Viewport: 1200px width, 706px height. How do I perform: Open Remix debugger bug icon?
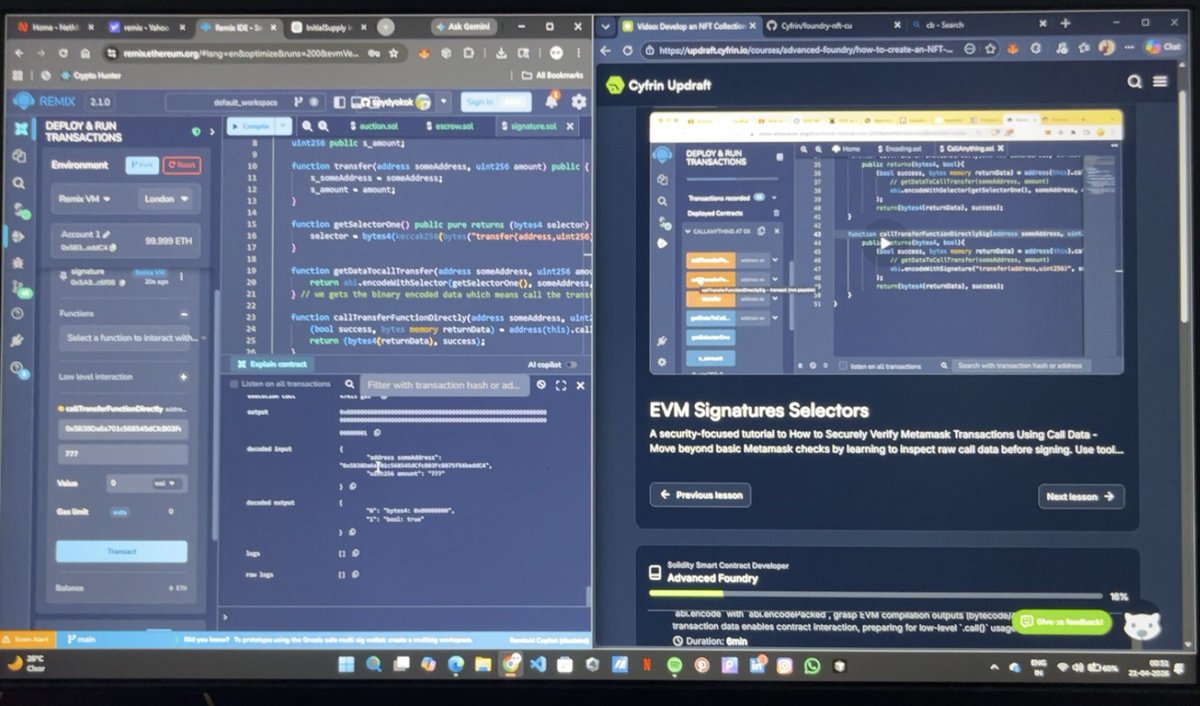click(20, 264)
